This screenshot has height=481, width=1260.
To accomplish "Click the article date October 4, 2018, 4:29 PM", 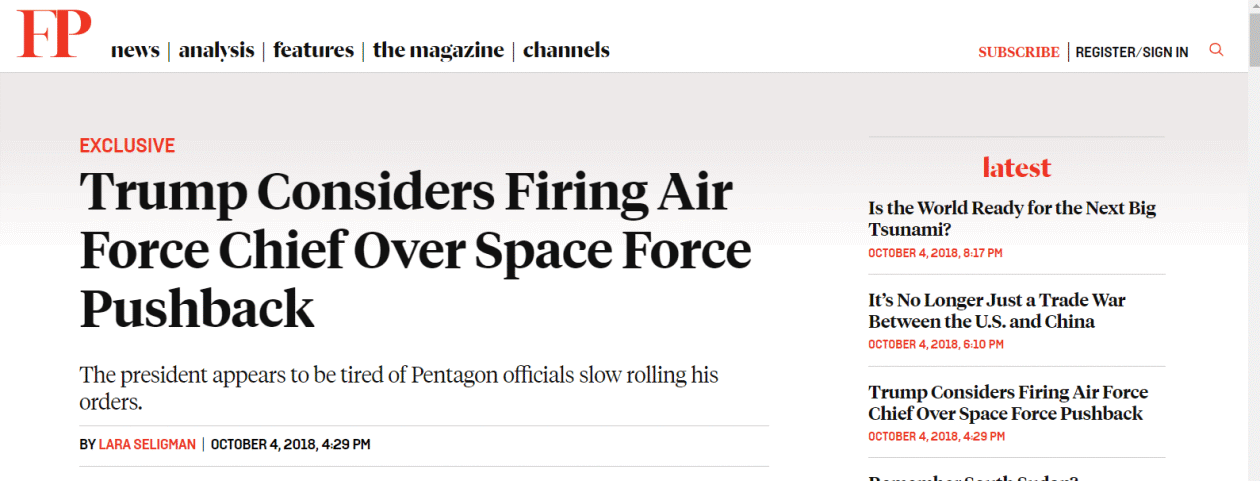I will [x=290, y=444].
